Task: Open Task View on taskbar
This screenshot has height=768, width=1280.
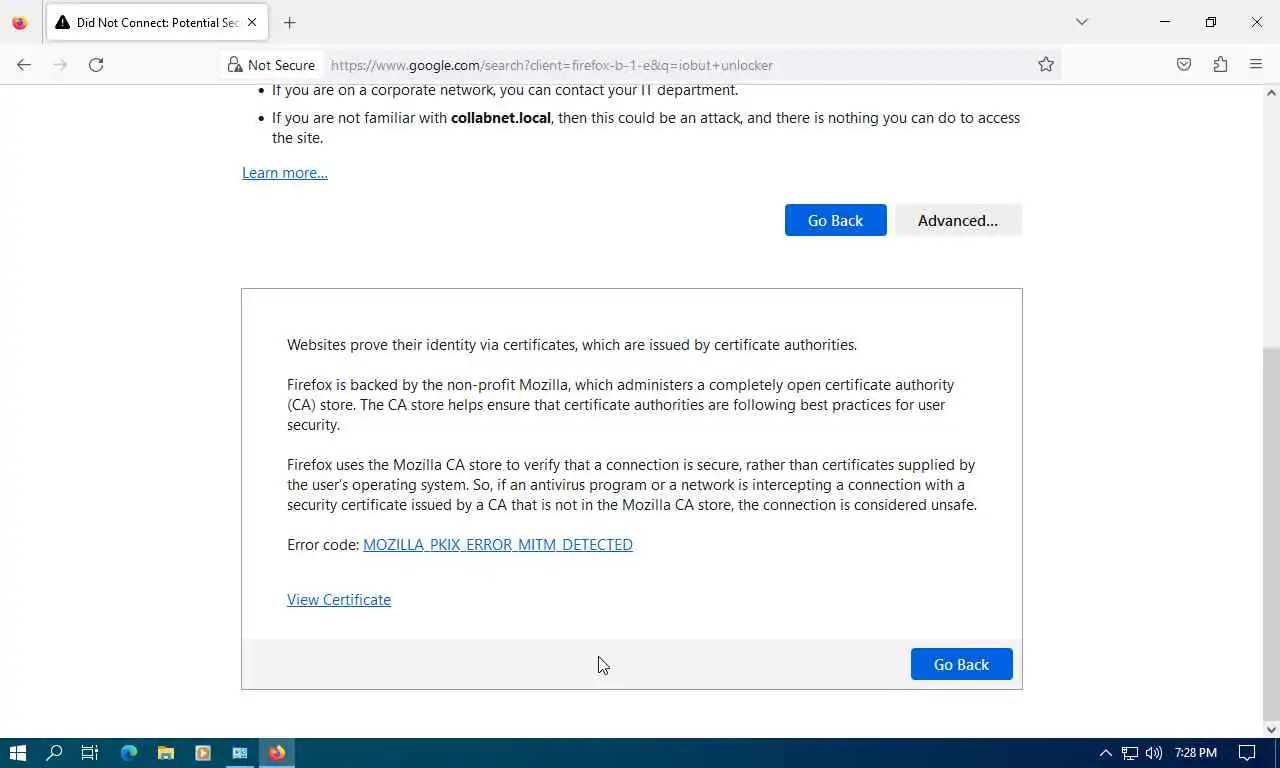Action: (90, 753)
